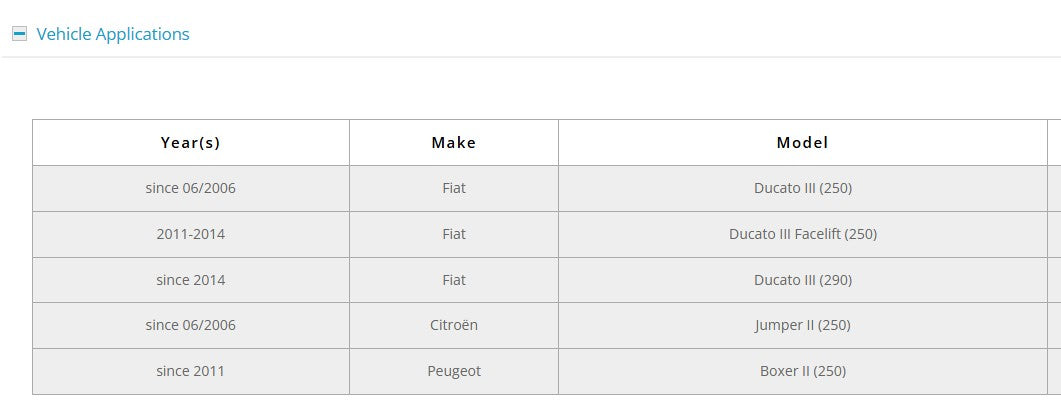Click the Citroën make cell

453,325
